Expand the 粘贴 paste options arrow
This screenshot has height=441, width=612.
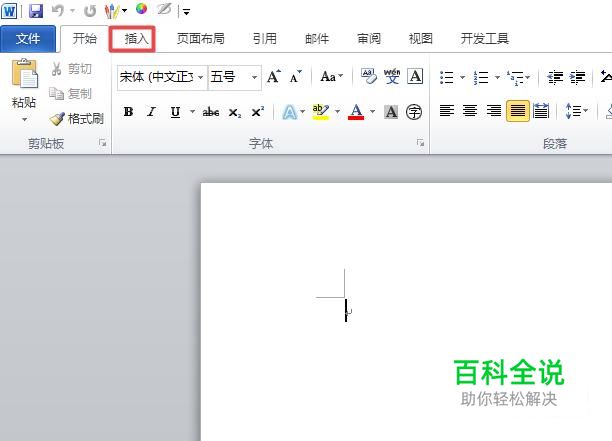point(24,119)
